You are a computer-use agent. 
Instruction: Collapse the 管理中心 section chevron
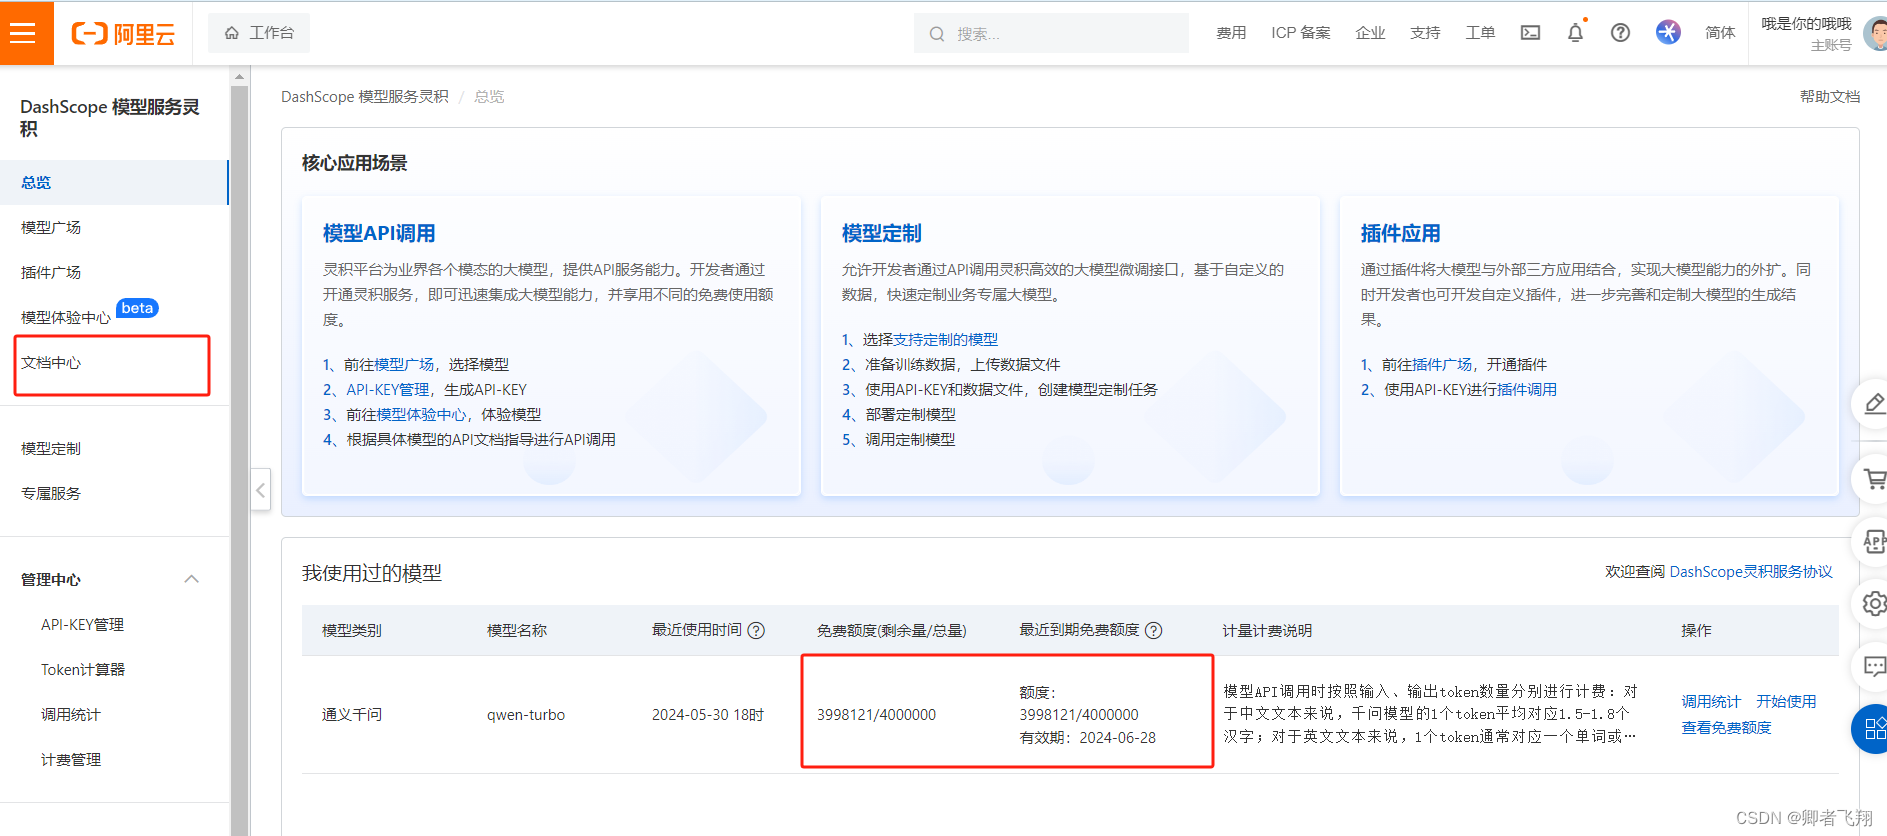[x=192, y=579]
